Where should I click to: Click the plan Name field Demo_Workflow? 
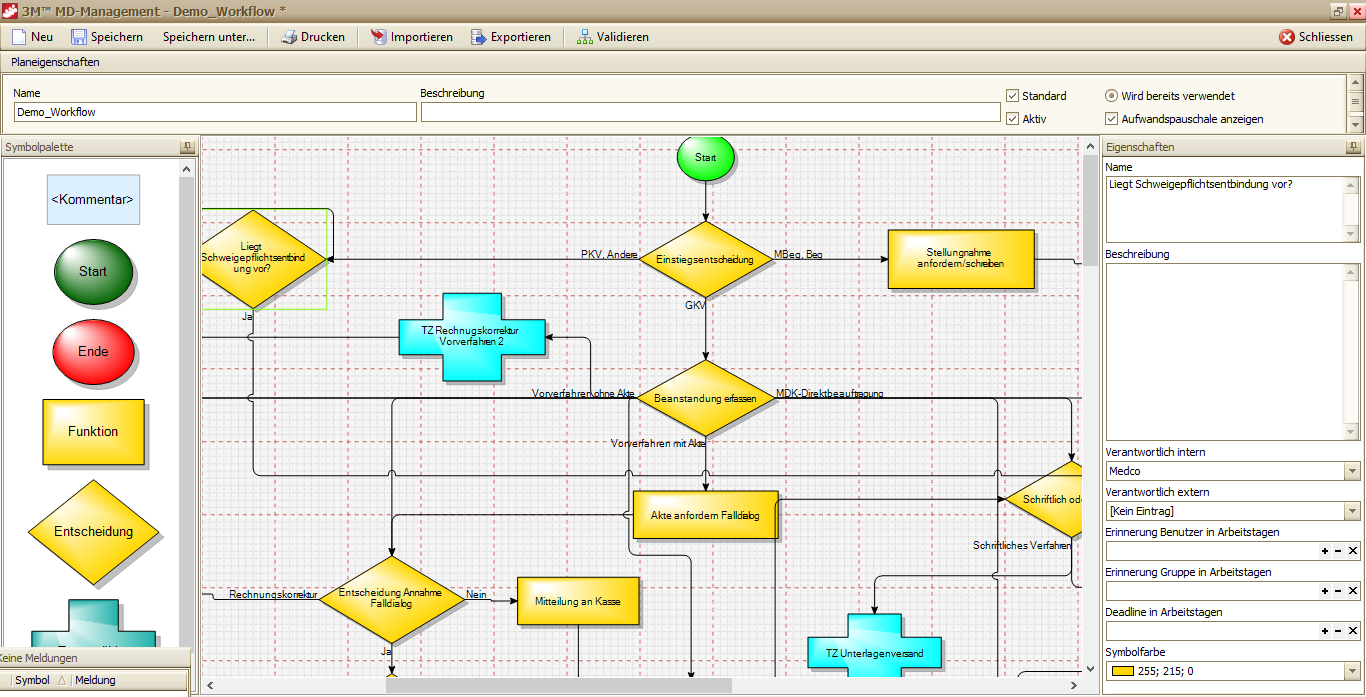pos(214,112)
